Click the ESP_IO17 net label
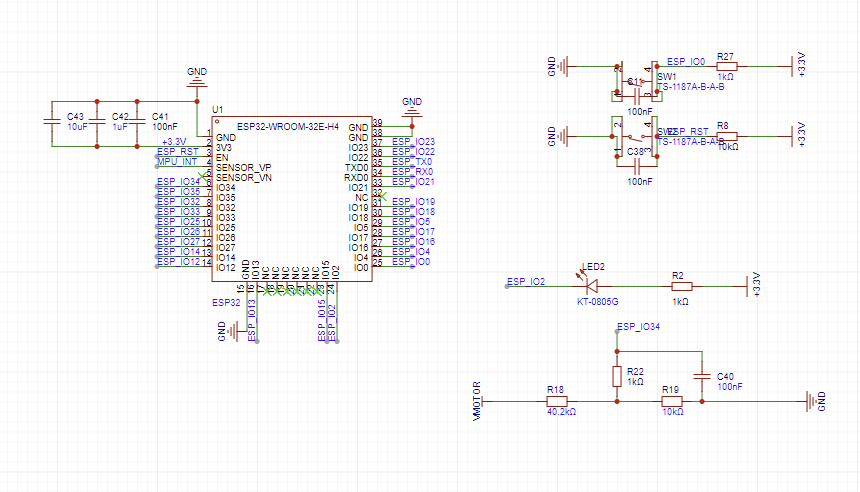 click(x=414, y=231)
